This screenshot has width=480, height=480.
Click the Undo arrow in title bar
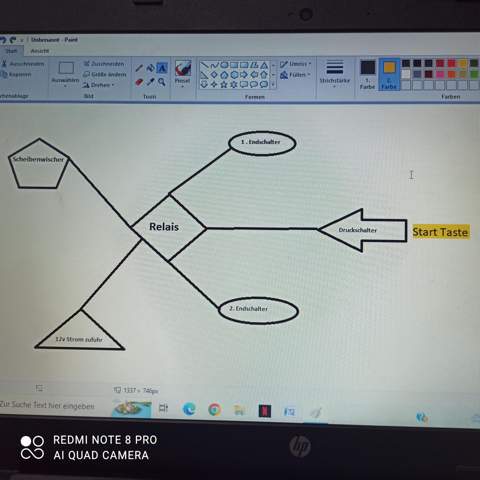(3, 40)
